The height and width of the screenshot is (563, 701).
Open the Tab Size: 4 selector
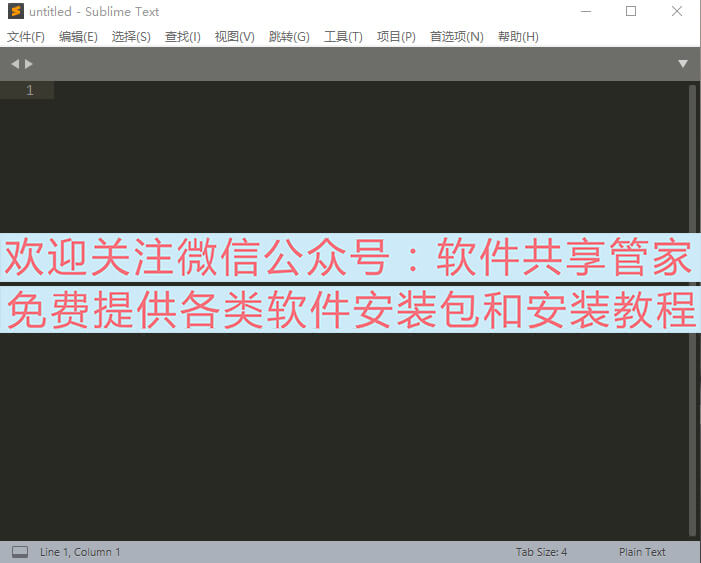541,552
